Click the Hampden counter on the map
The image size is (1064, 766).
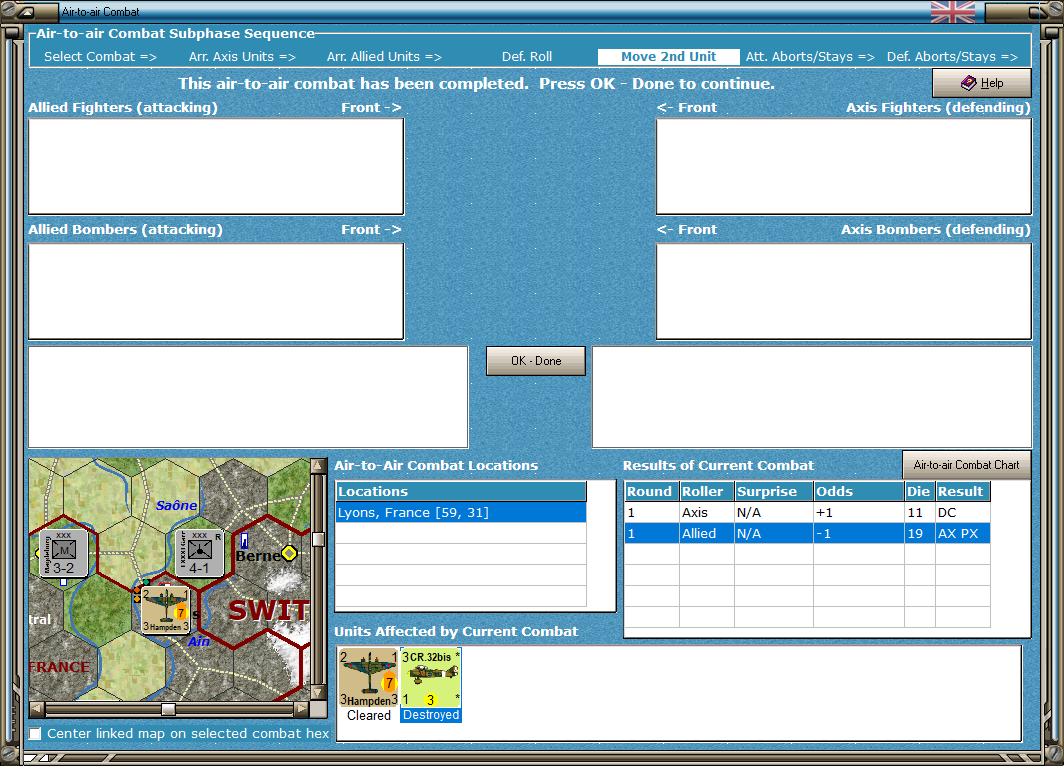pos(166,610)
